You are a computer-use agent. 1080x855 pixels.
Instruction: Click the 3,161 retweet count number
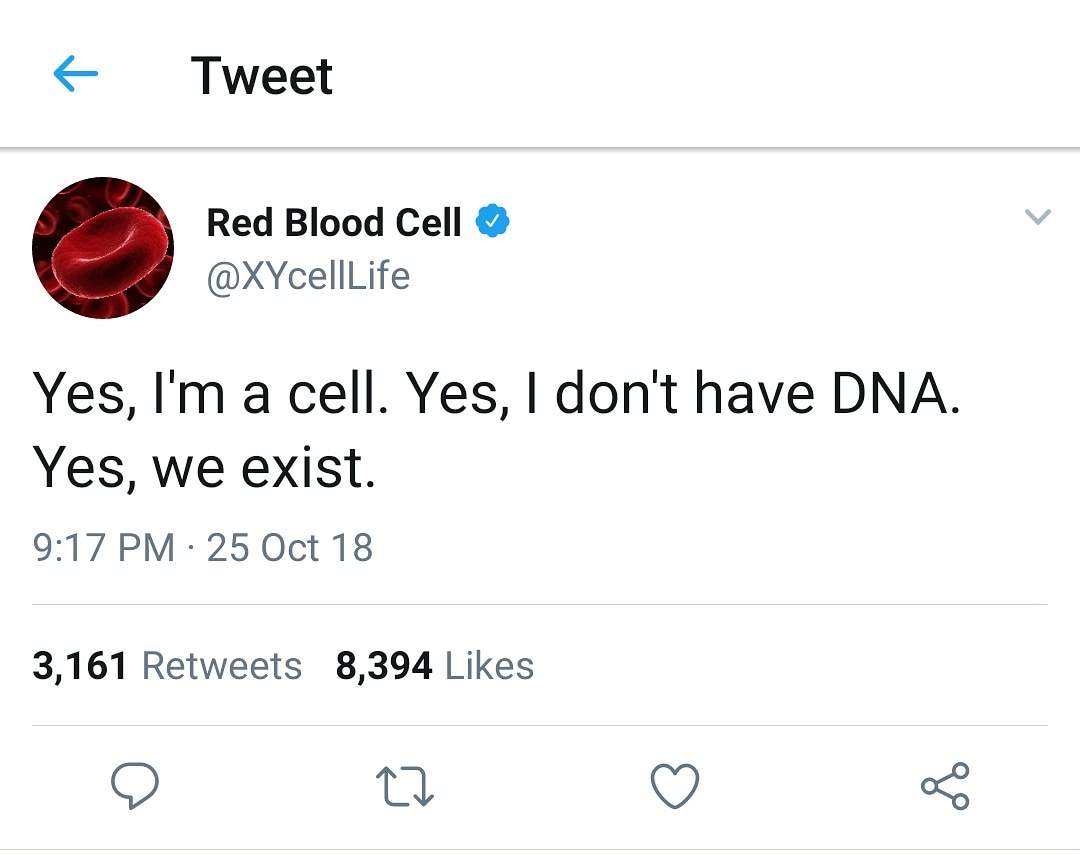(80, 666)
